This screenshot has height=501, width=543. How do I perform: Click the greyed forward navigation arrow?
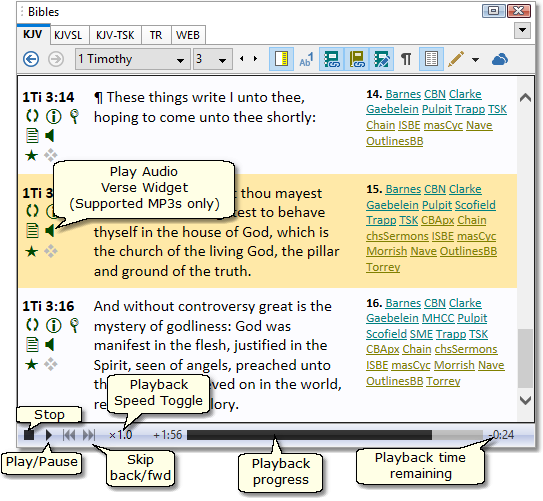pos(56,59)
